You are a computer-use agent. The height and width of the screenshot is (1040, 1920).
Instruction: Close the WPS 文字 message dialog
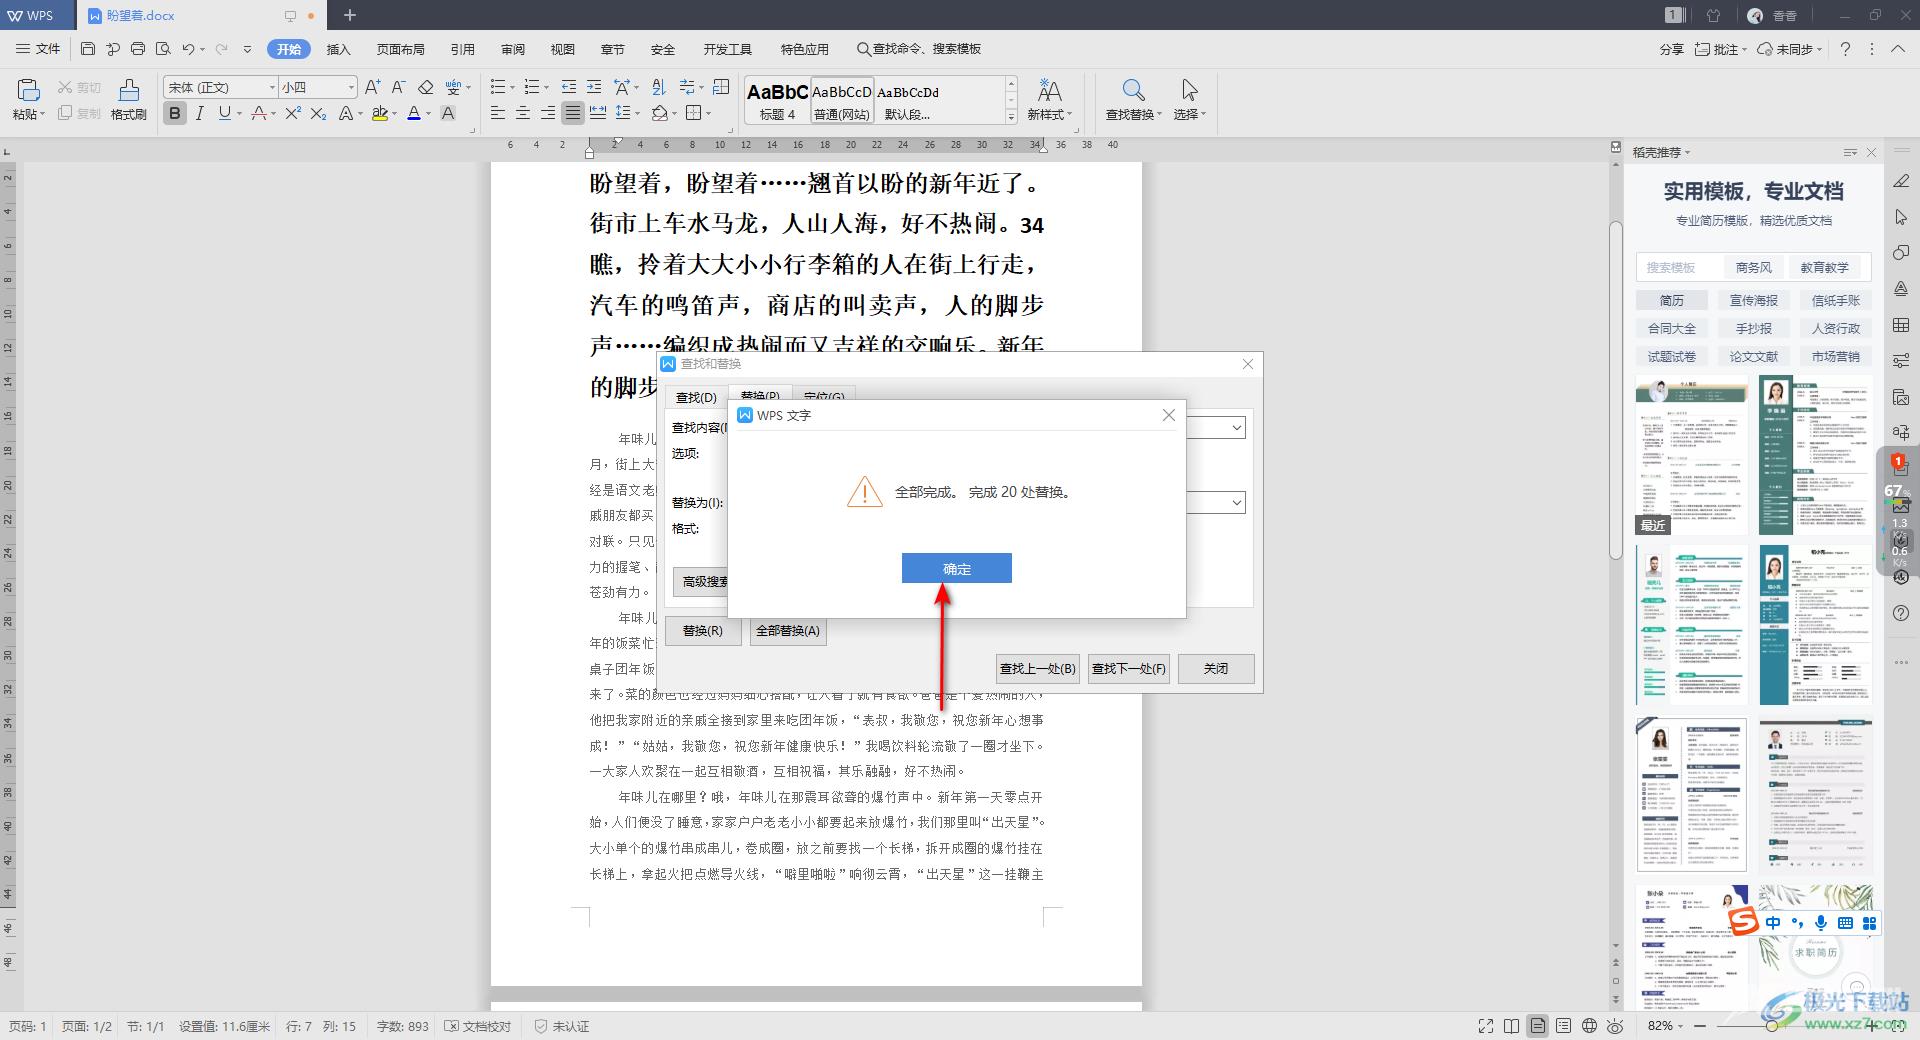click(x=1168, y=415)
